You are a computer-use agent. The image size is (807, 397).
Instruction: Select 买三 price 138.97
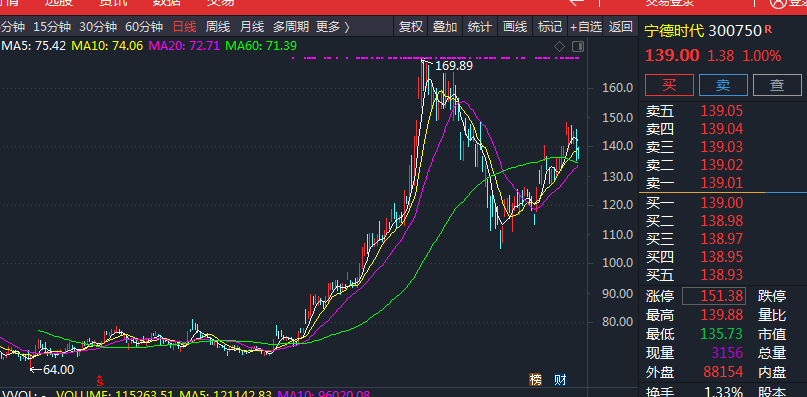coord(722,239)
